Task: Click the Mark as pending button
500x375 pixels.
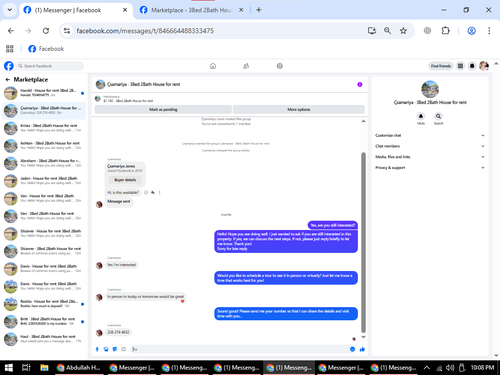Action: click(x=163, y=109)
